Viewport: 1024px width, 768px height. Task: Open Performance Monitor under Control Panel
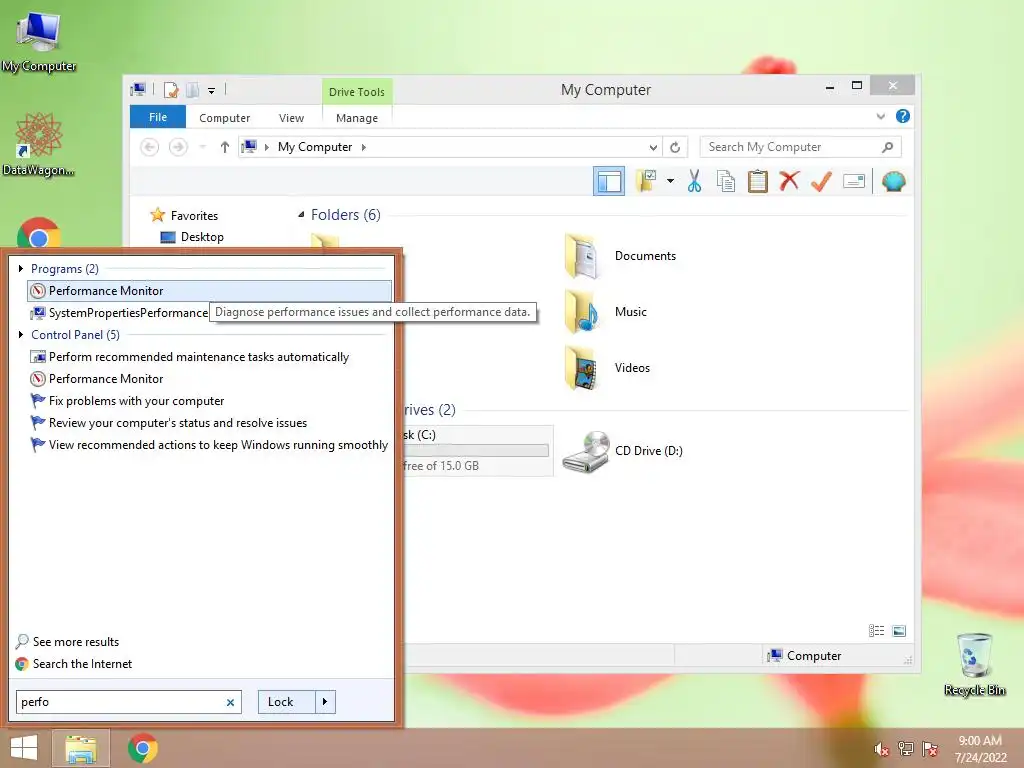(106, 379)
